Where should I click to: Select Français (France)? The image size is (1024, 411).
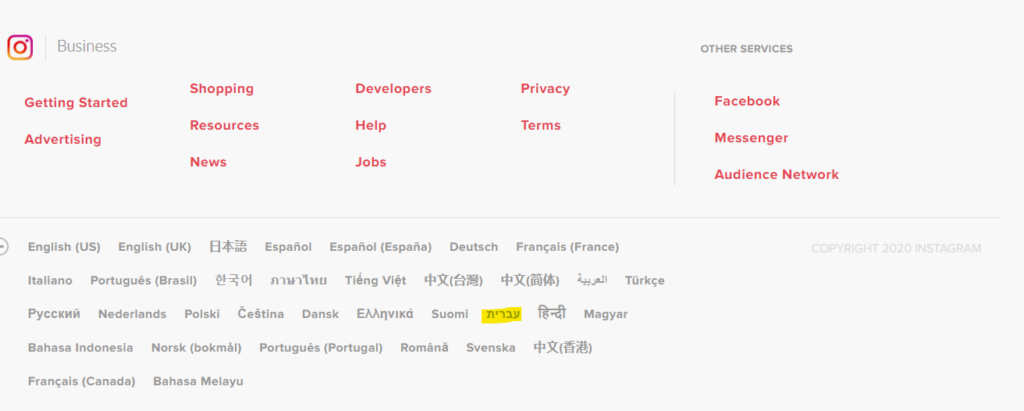[567, 247]
